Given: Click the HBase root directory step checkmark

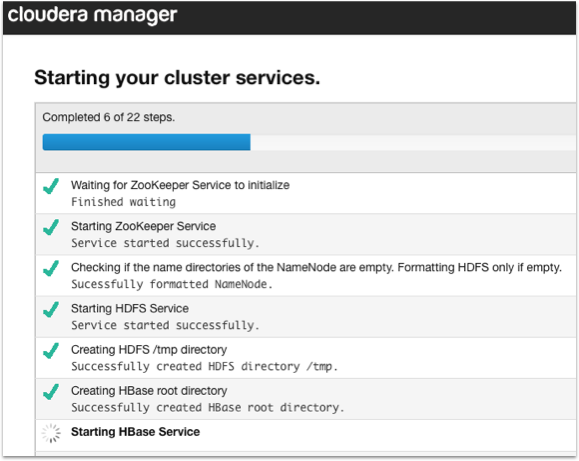Looking at the screenshot, I should point(51,392).
